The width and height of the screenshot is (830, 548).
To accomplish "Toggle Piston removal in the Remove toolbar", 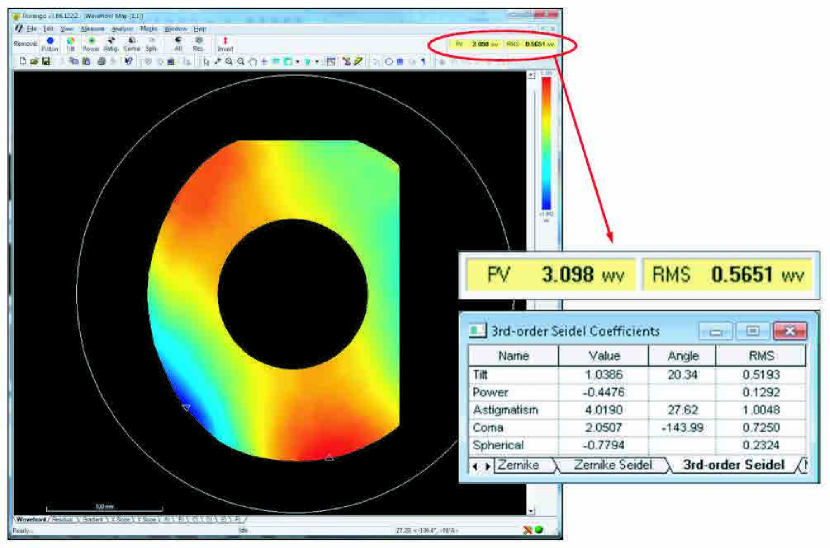I will pos(50,43).
